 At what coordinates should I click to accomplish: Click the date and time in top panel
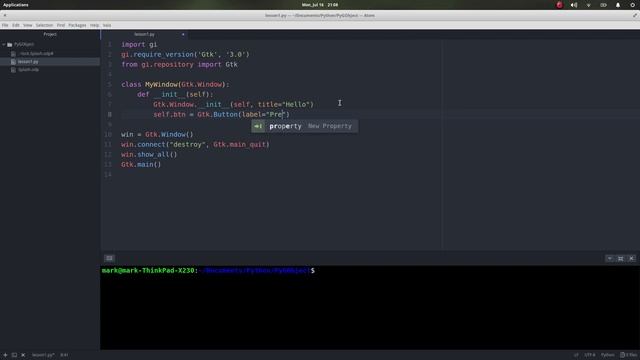[x=320, y=5]
